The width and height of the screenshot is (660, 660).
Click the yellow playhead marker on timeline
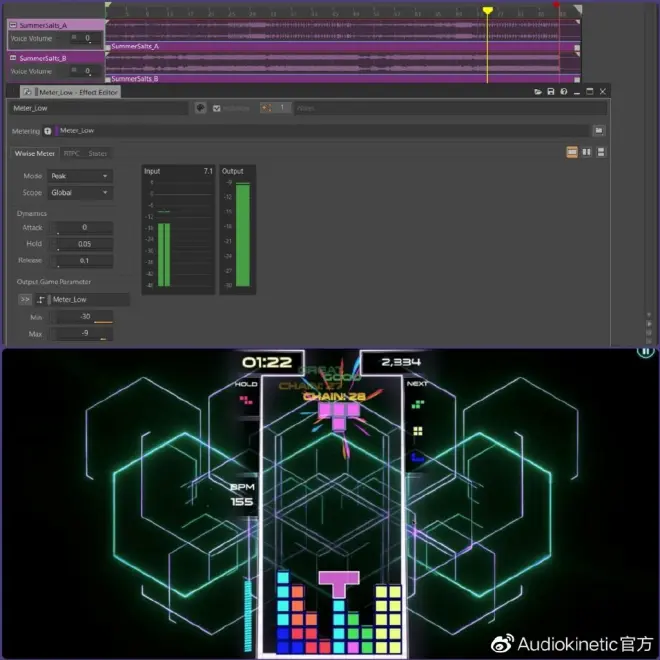488,11
